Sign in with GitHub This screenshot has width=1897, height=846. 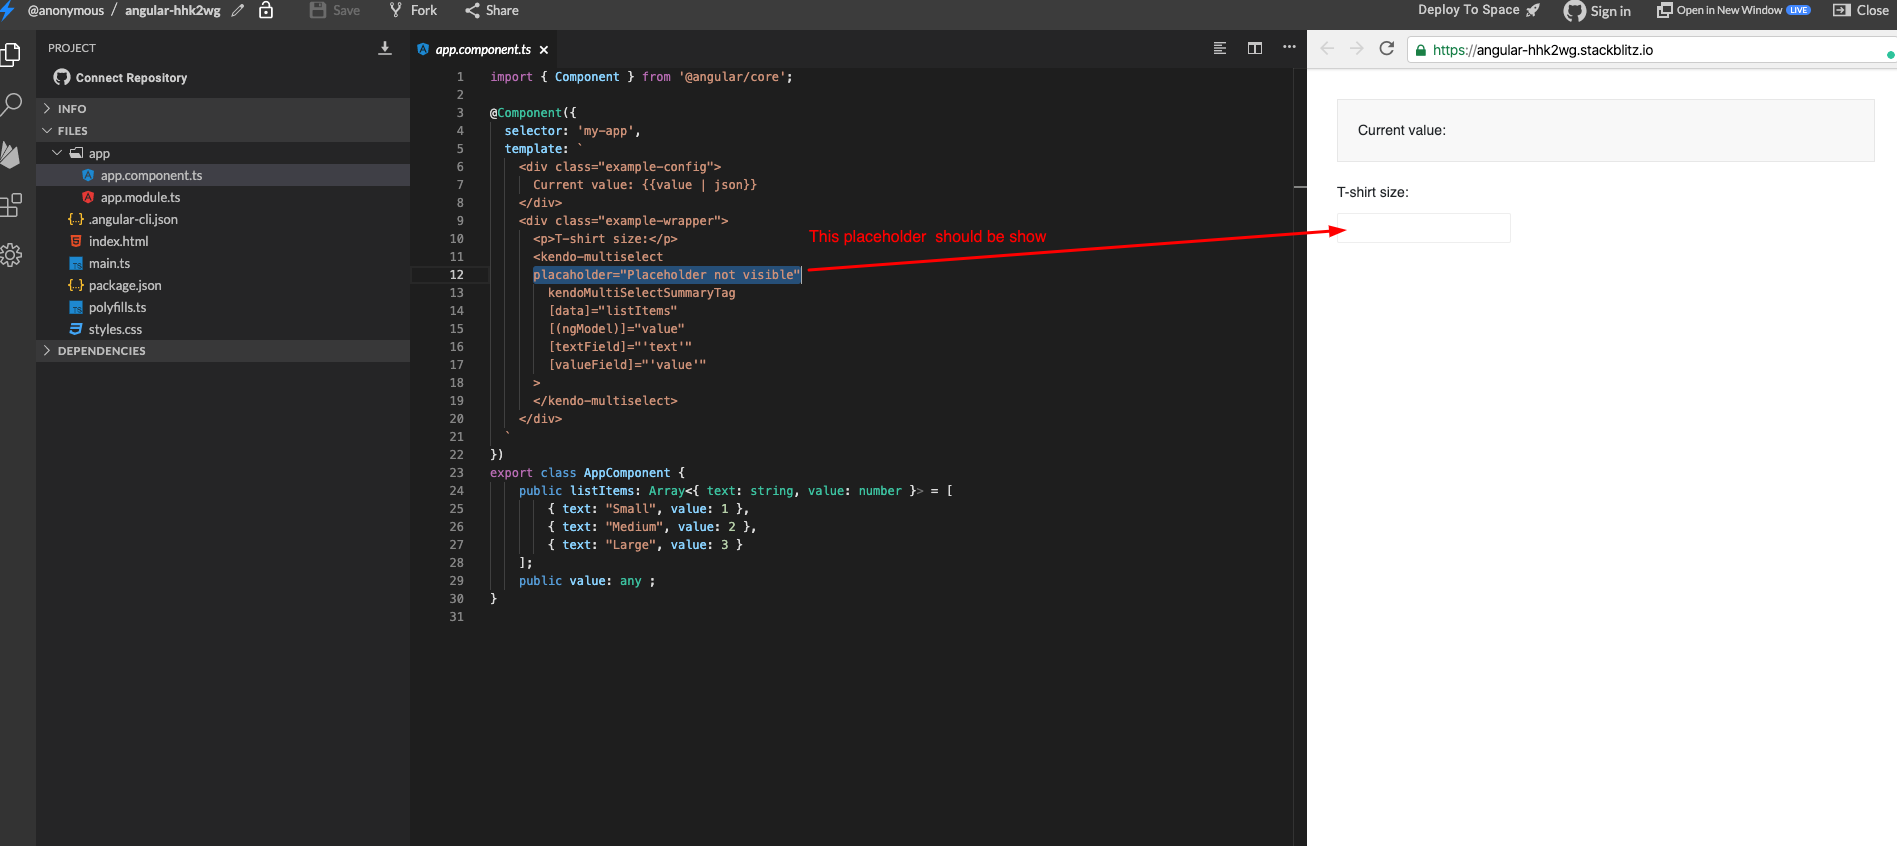click(x=1597, y=11)
